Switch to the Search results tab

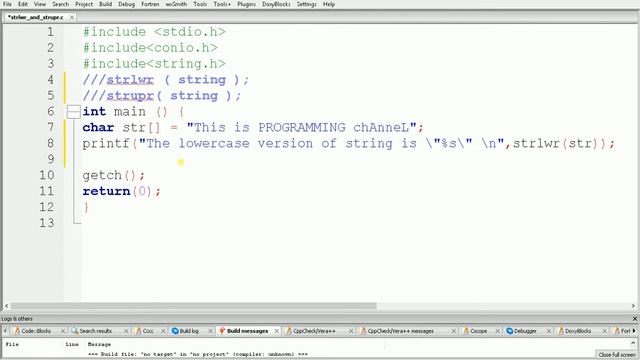point(96,331)
